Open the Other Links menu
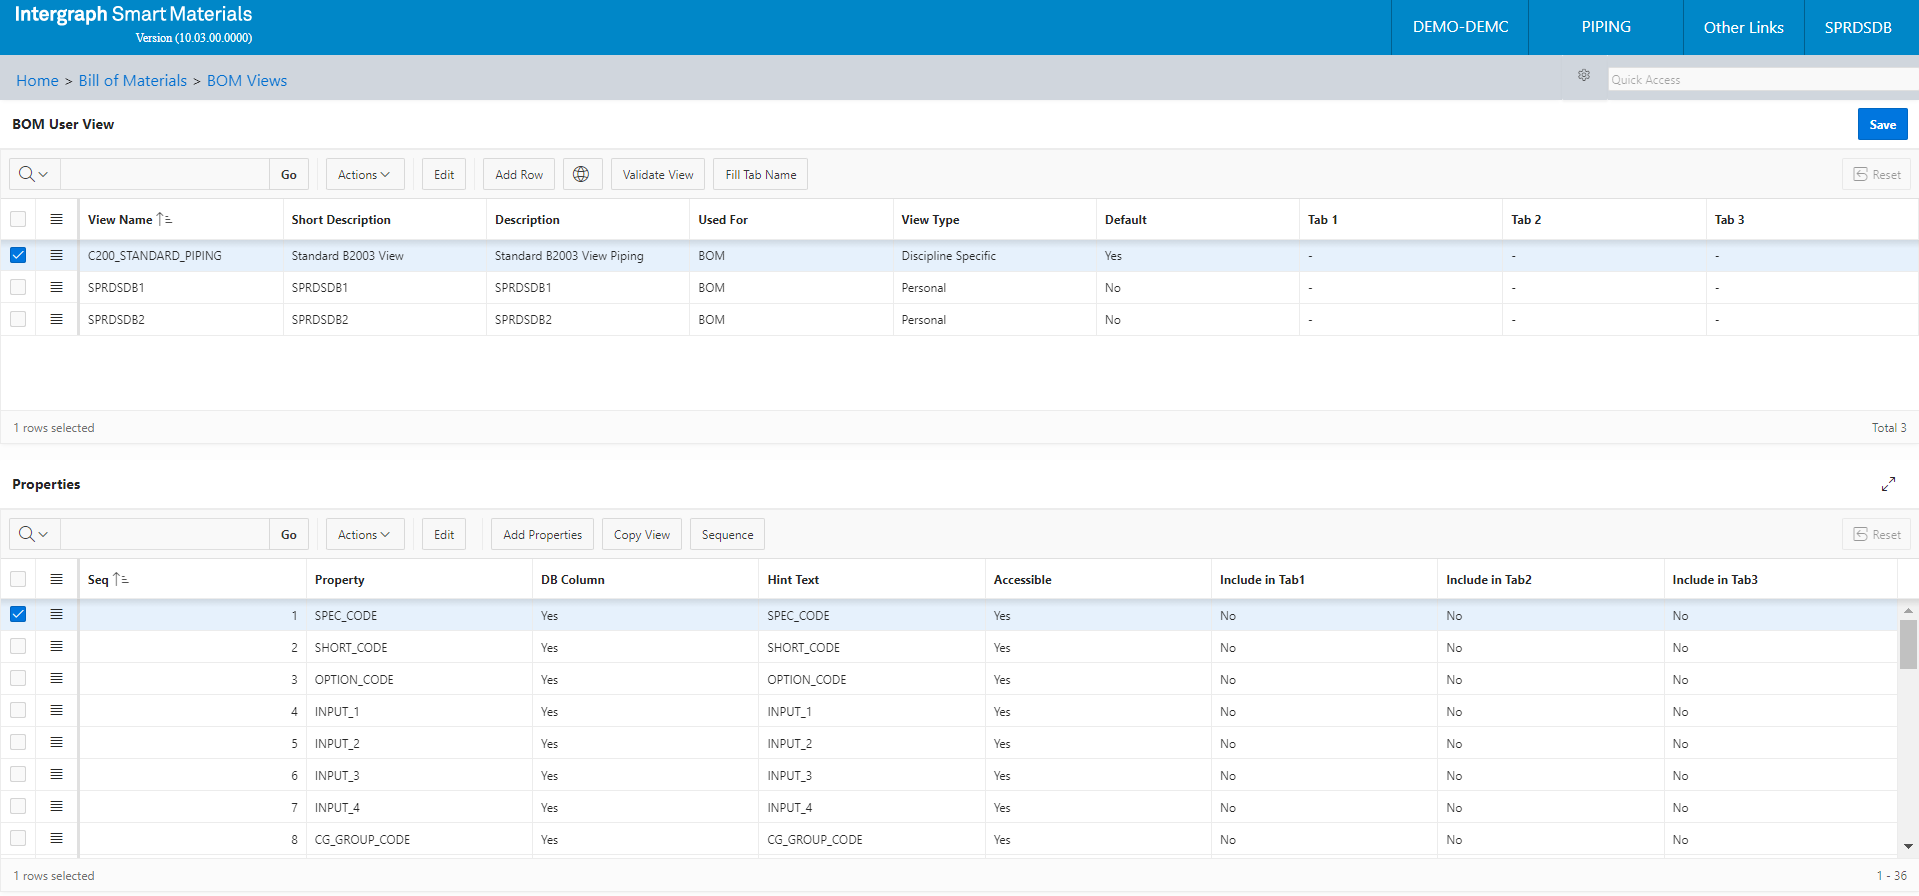This screenshot has width=1919, height=896. click(x=1743, y=27)
